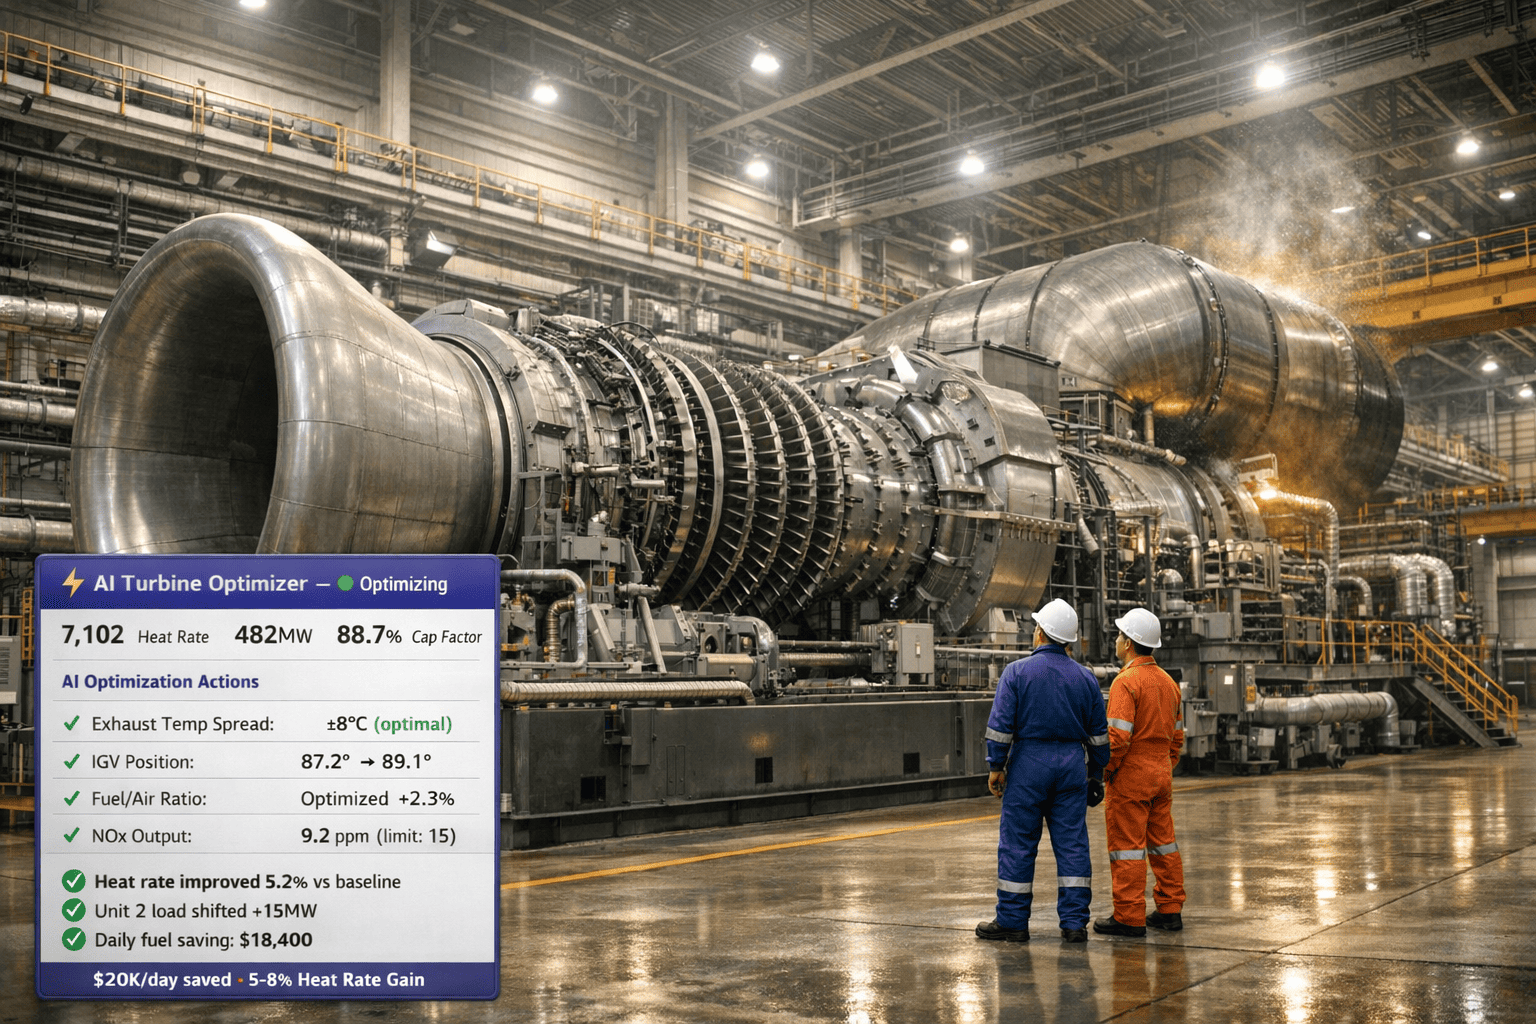Click the Daily fuel saving $18,400 entry

click(202, 940)
